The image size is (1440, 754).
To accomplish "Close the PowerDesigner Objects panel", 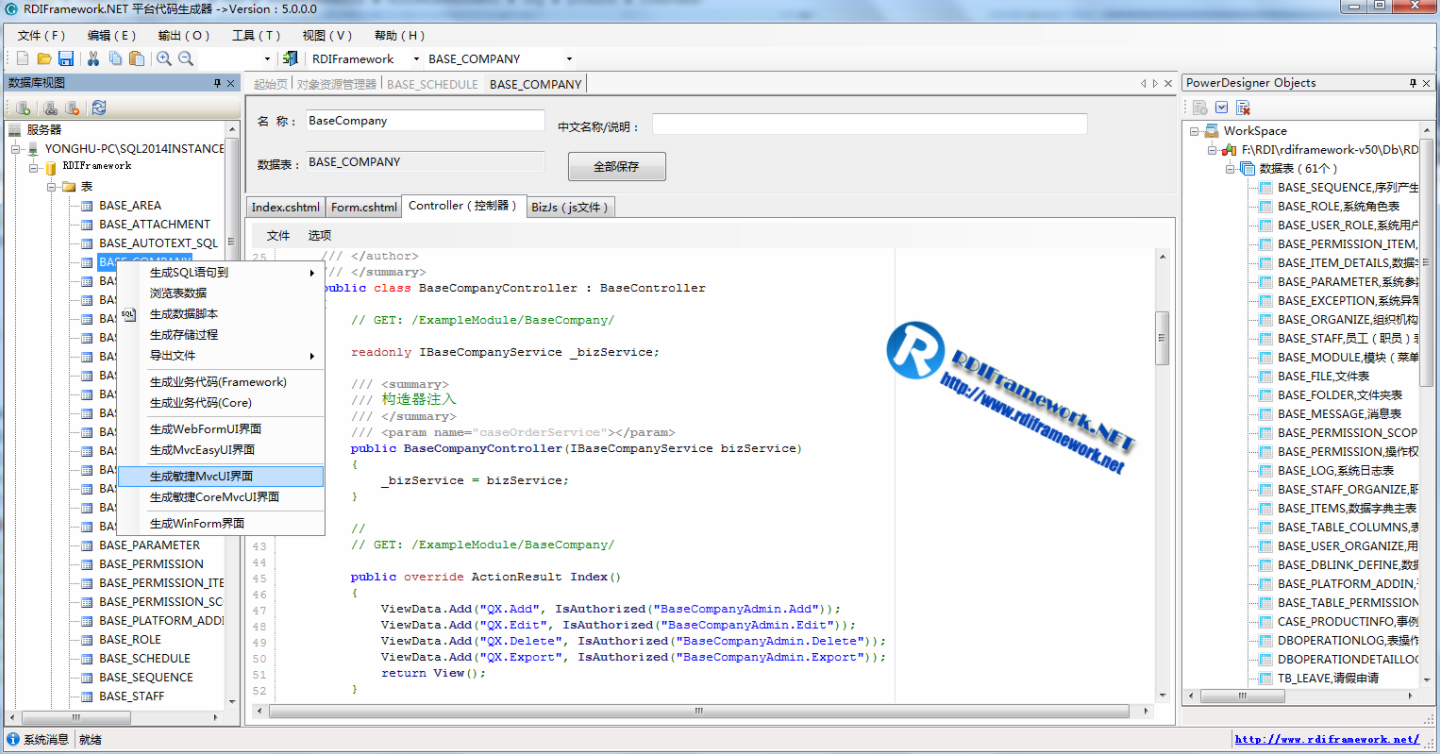I will [x=1428, y=83].
